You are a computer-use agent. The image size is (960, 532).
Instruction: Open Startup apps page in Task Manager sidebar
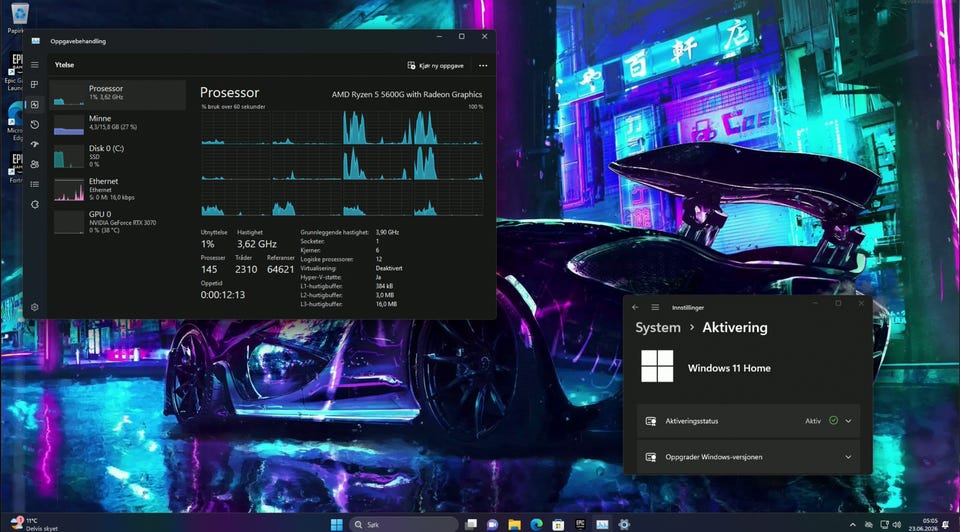coord(35,144)
